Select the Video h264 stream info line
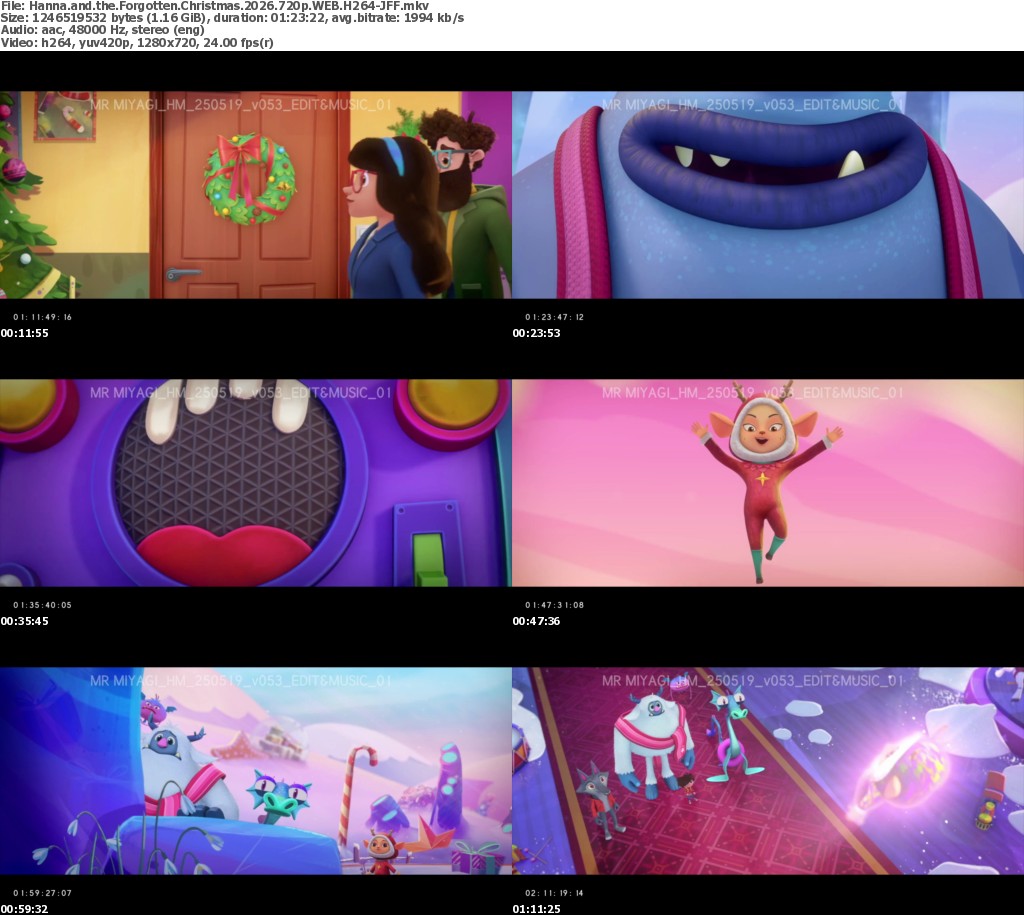 137,43
